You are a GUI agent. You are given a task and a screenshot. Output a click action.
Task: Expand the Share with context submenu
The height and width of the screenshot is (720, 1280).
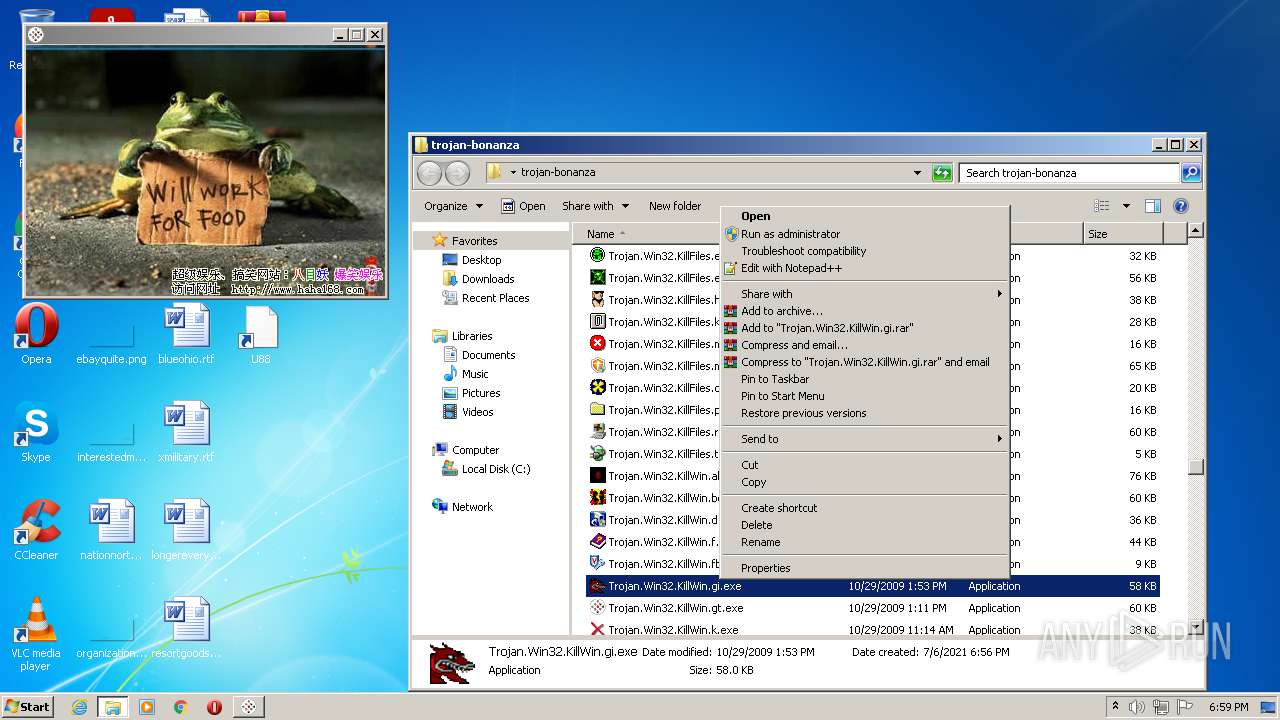865,294
